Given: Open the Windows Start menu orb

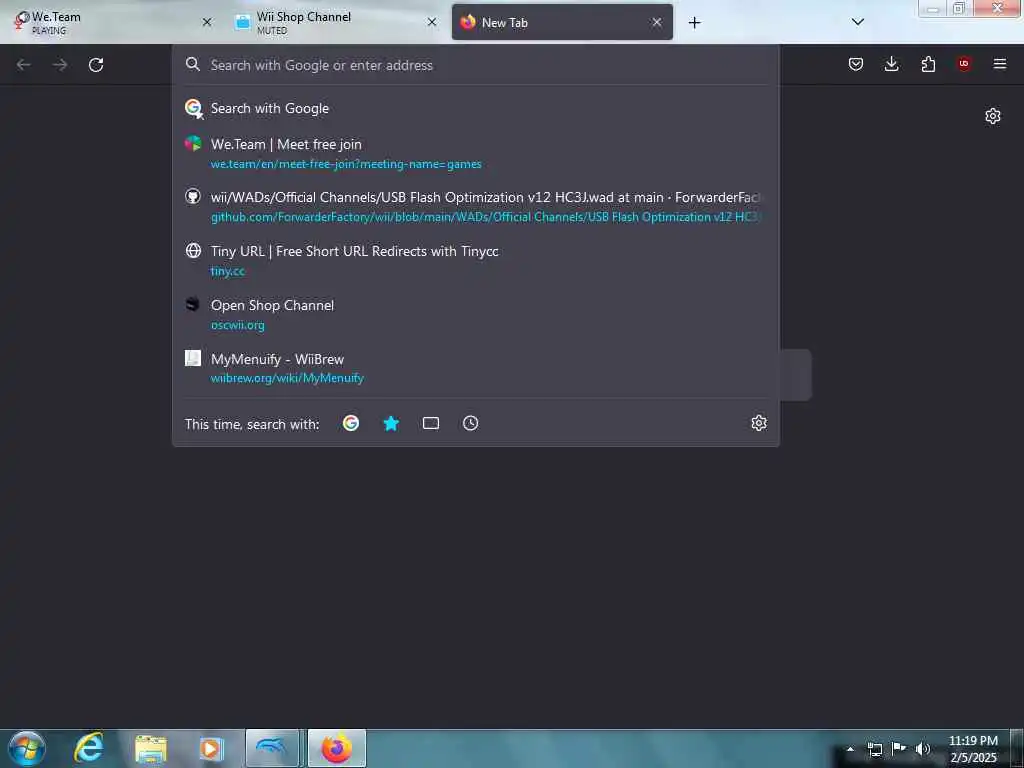Looking at the screenshot, I should 27,748.
